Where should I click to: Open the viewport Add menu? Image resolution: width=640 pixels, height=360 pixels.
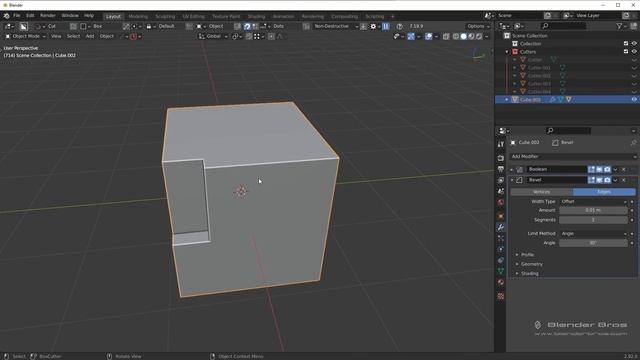click(x=90, y=36)
